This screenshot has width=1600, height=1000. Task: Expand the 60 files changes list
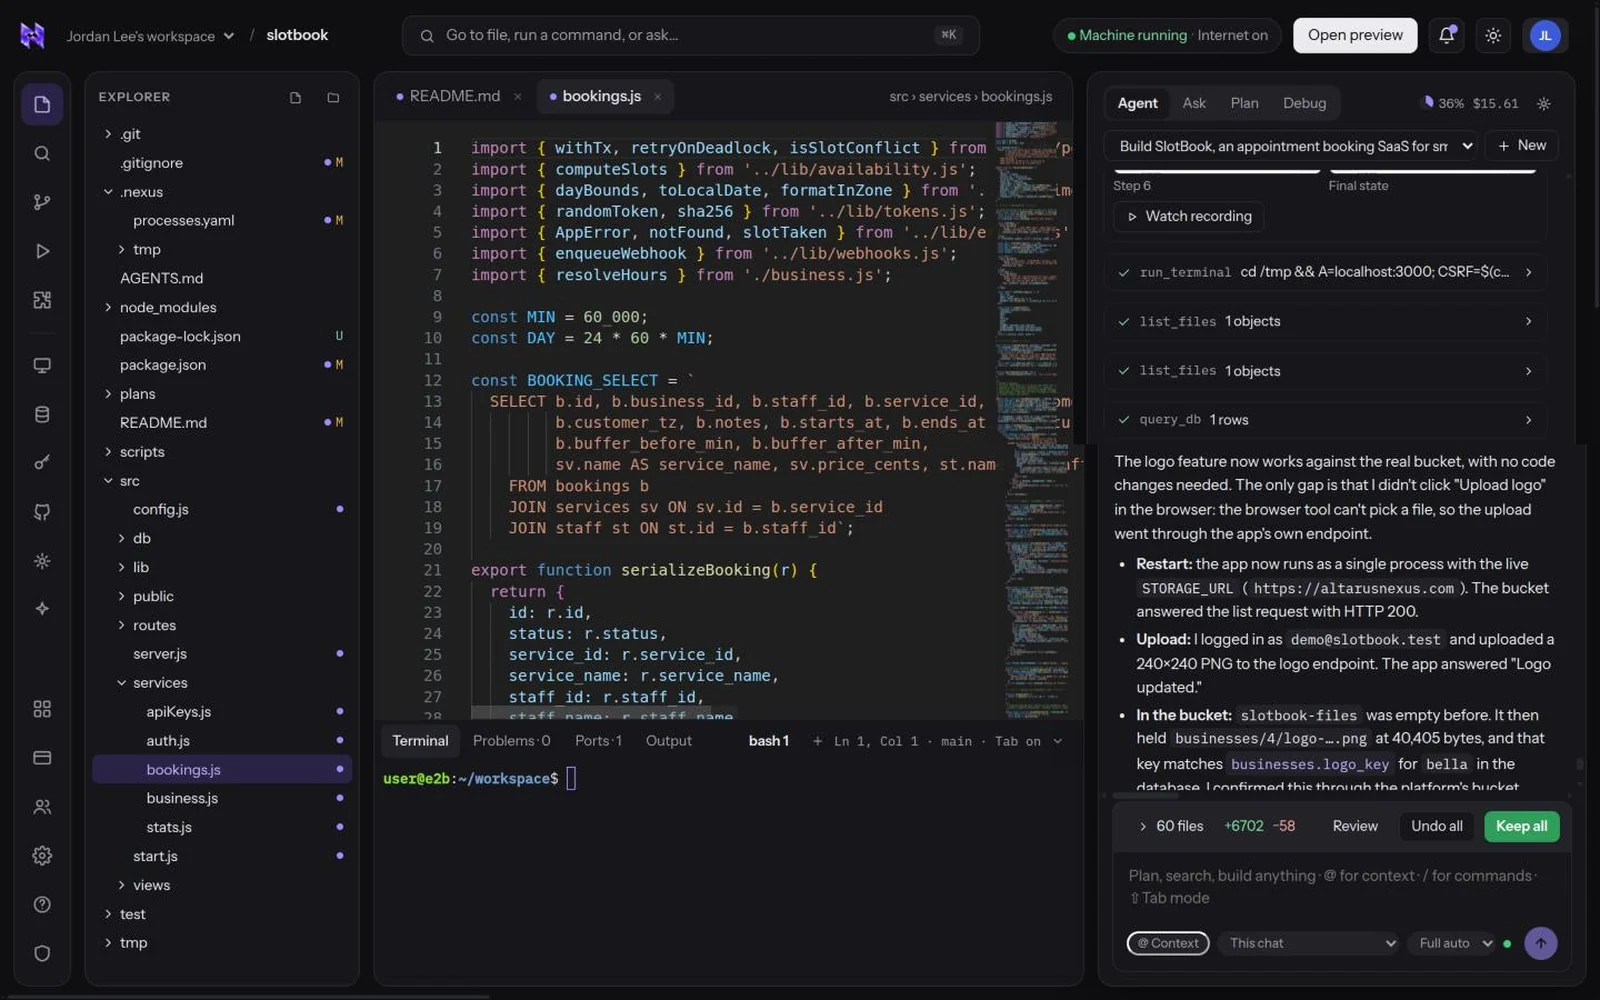click(1171, 826)
